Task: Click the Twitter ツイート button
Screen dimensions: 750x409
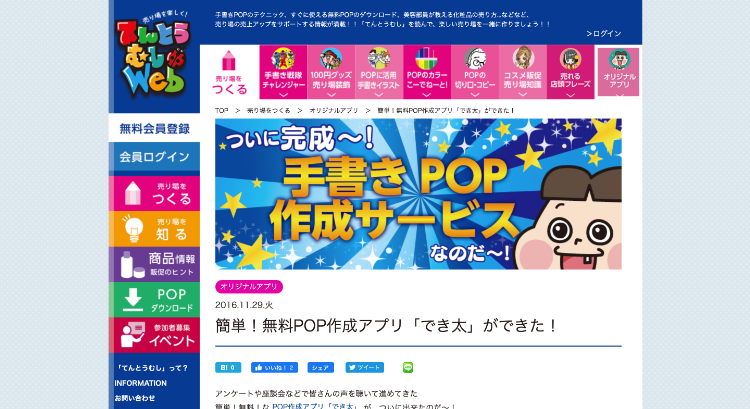Action: point(365,367)
